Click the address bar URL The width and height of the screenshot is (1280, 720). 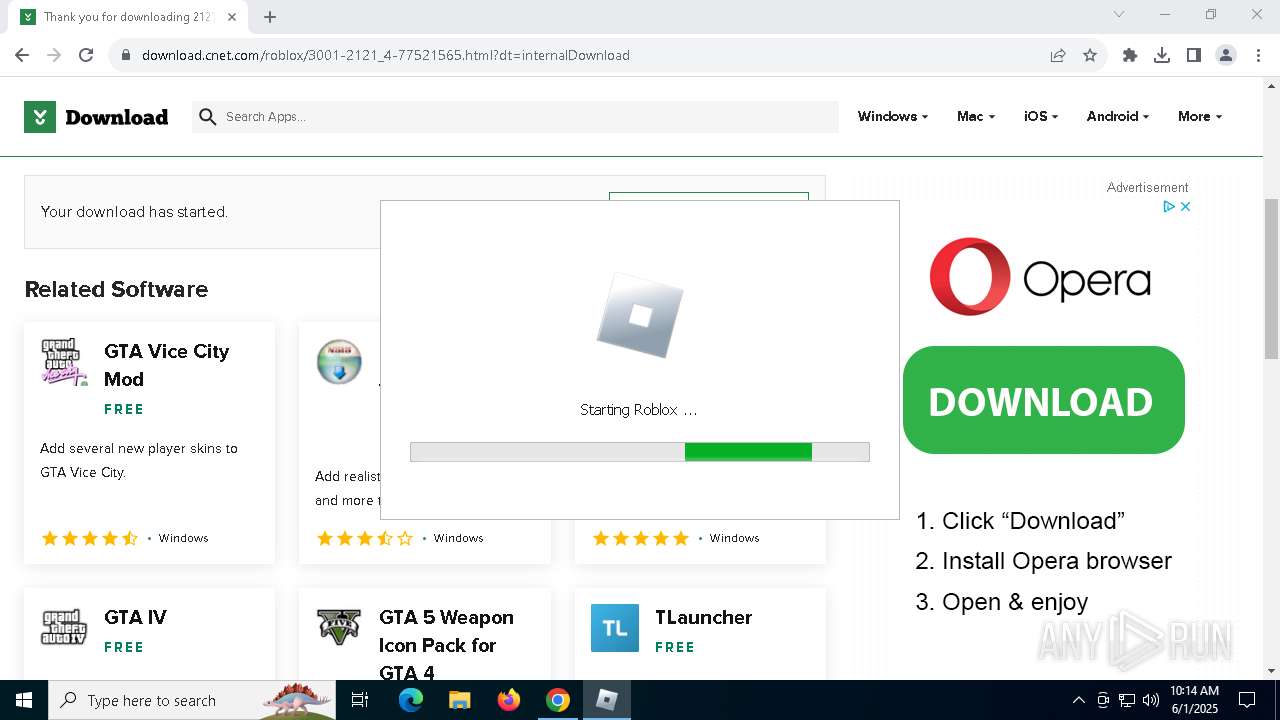[386, 55]
